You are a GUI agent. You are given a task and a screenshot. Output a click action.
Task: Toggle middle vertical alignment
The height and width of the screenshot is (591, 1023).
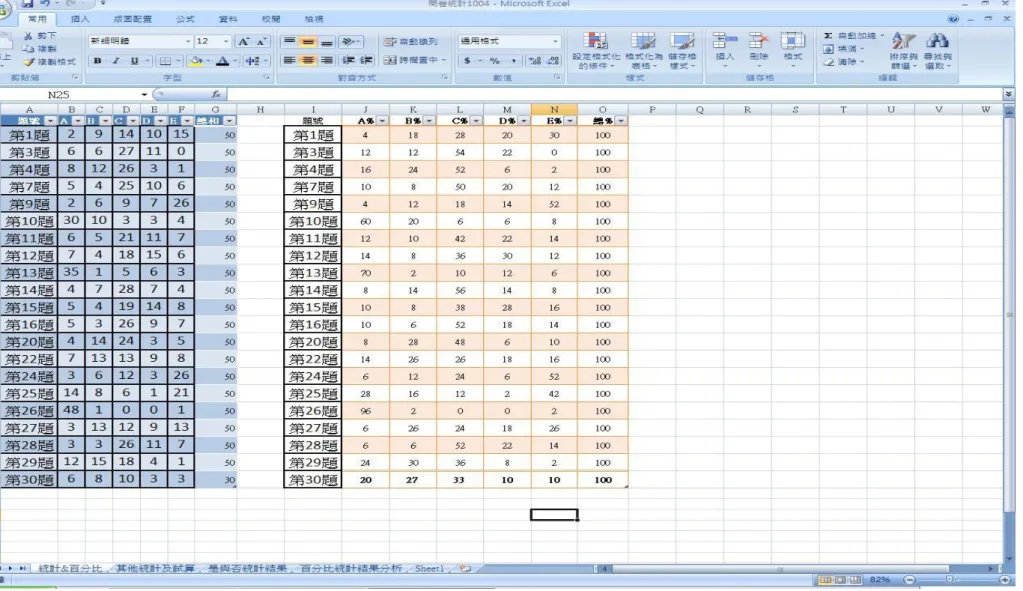308,41
